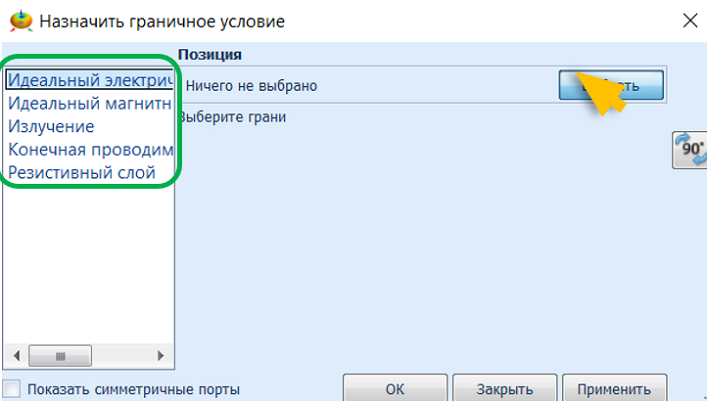Select 'Идеальный электрический' boundary type
Viewport: 707px width, 401px height.
(90, 80)
